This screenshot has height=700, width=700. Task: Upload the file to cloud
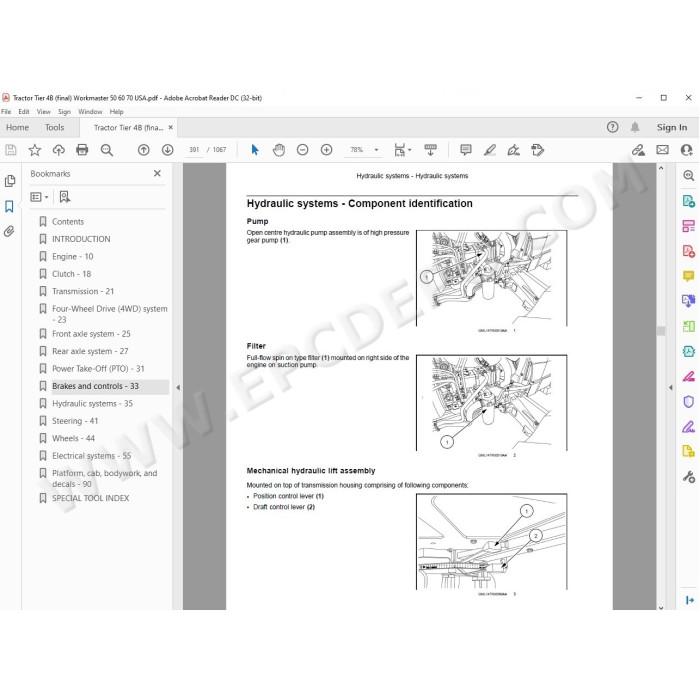point(58,150)
